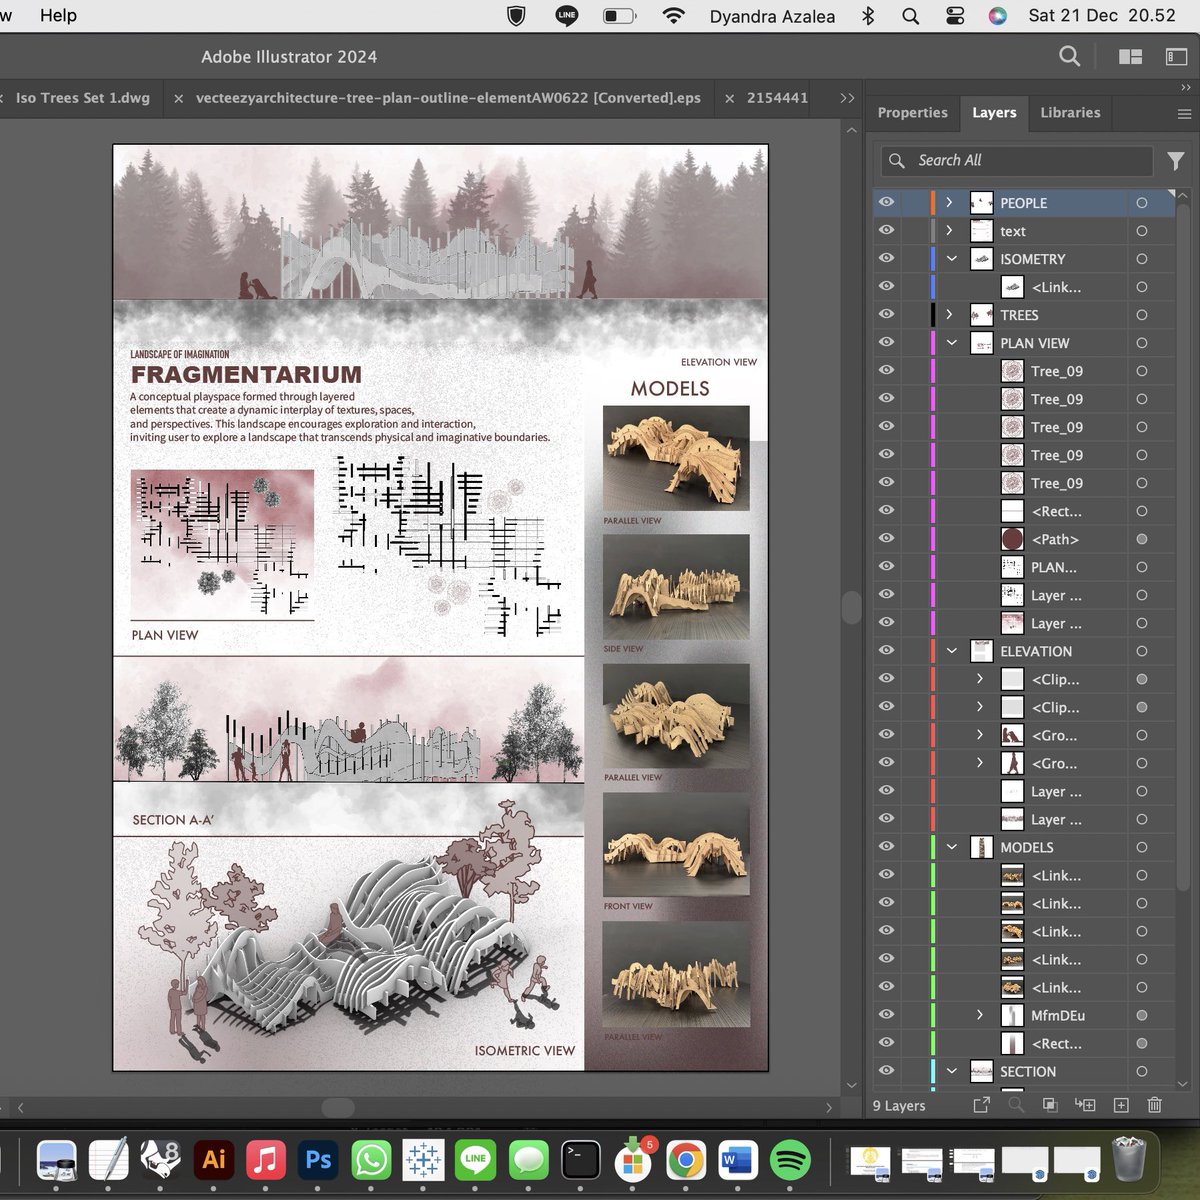Hide the <Path> sublayer via eye icon
Screen dimensions: 1200x1200
point(887,539)
